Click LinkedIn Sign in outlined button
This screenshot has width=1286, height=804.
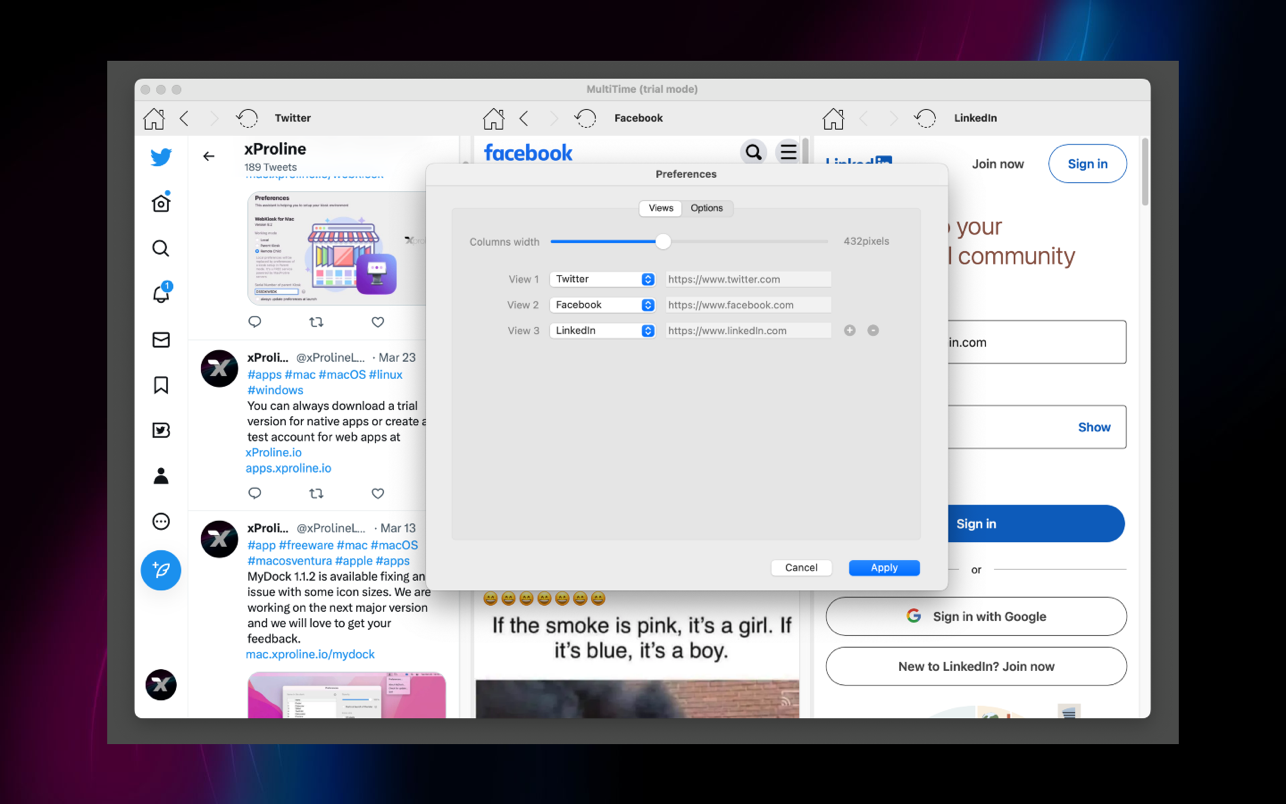point(1087,164)
